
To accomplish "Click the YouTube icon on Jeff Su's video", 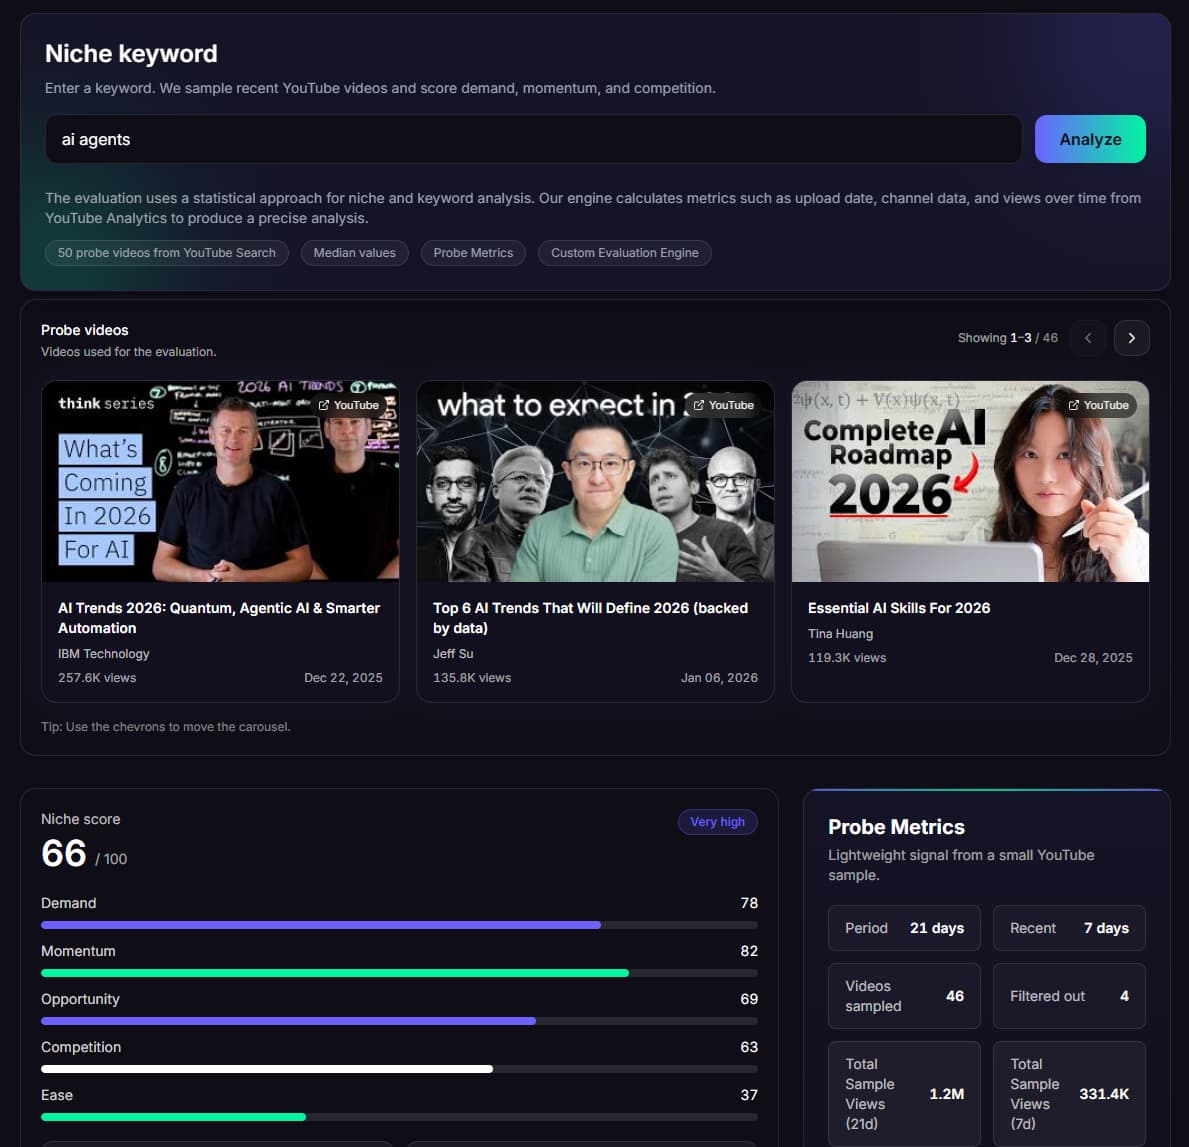I will click(724, 405).
